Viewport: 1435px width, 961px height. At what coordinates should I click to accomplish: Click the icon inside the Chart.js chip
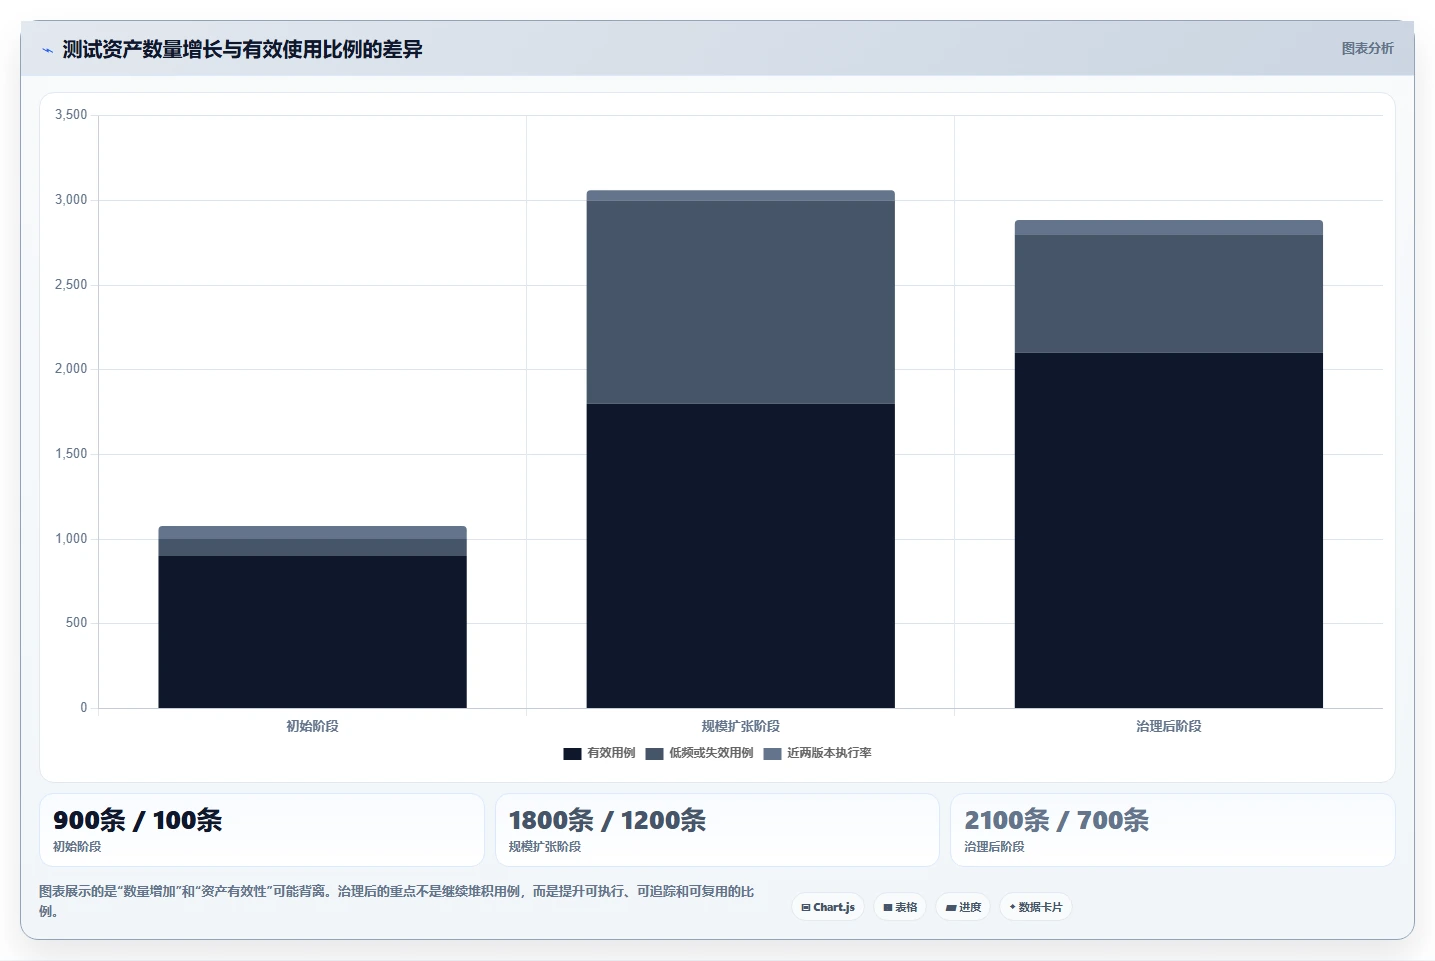pyautogui.click(x=806, y=908)
